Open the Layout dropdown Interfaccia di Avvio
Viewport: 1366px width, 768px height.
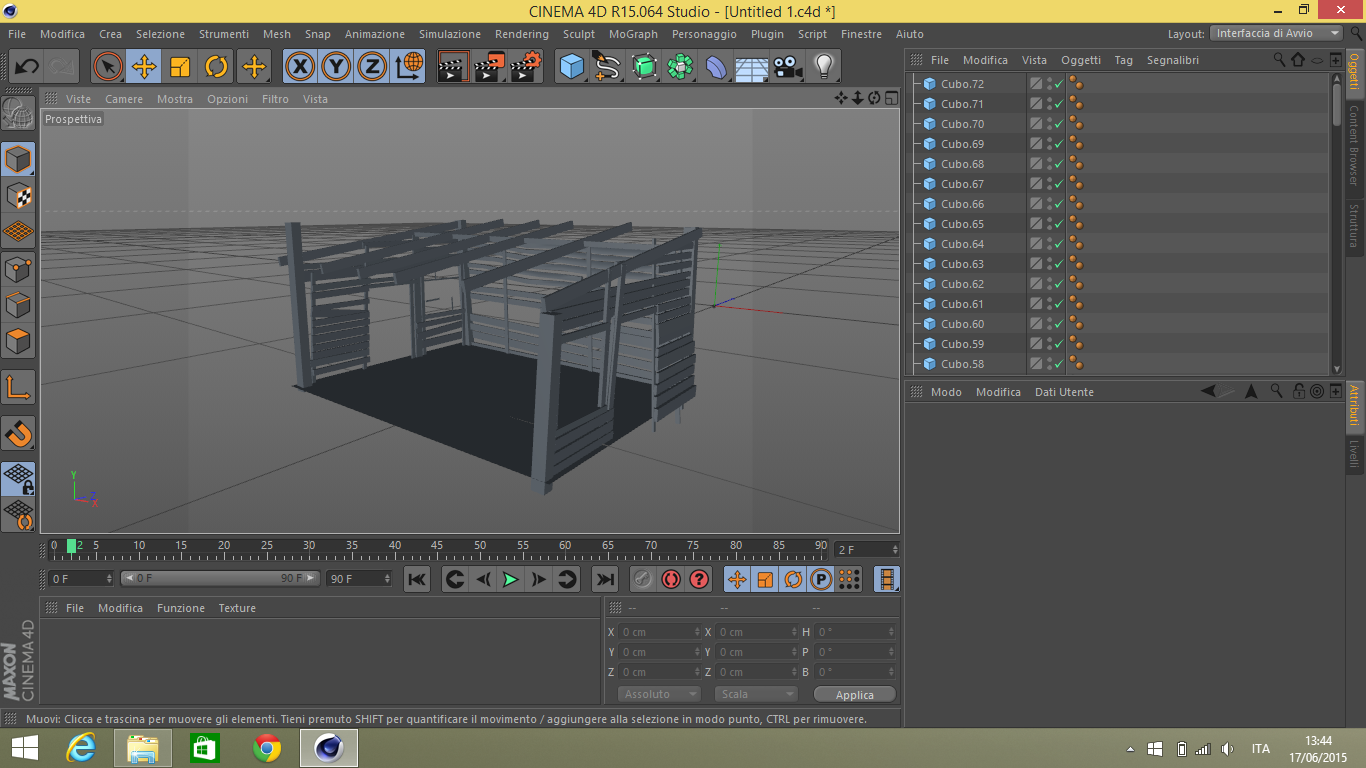pyautogui.click(x=1276, y=33)
